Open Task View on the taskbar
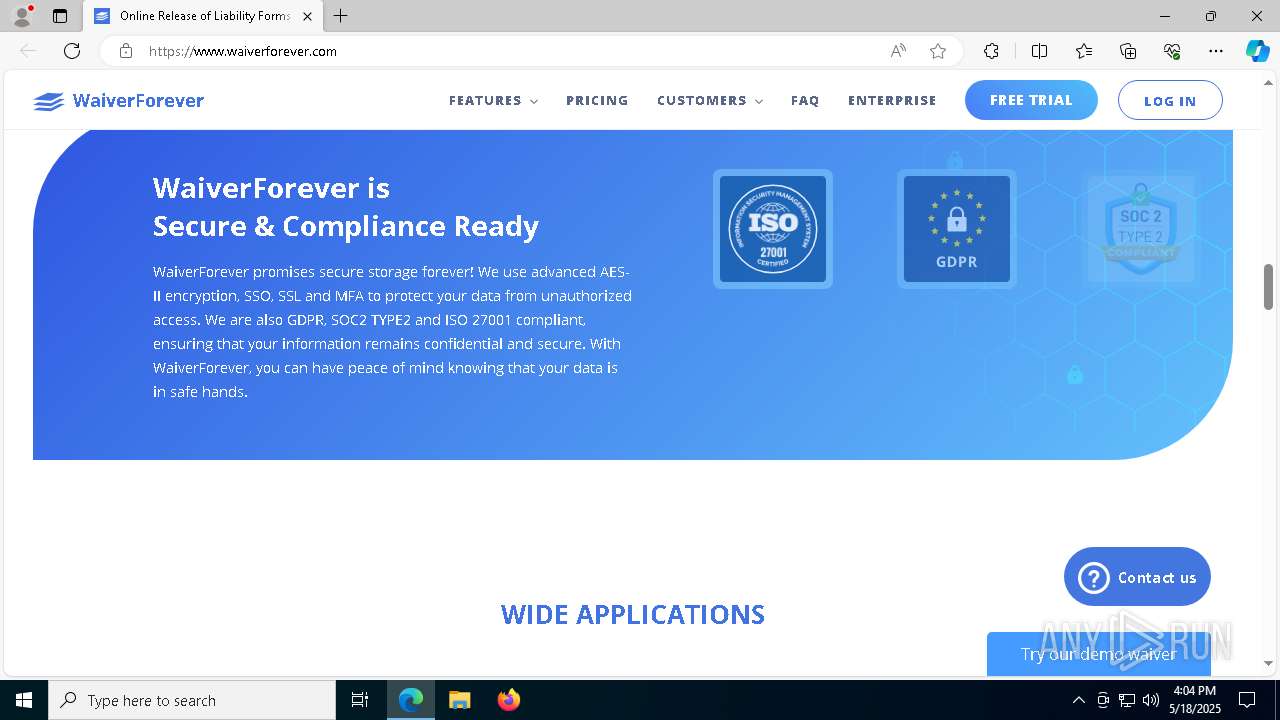Viewport: 1280px width, 720px height. click(x=360, y=700)
